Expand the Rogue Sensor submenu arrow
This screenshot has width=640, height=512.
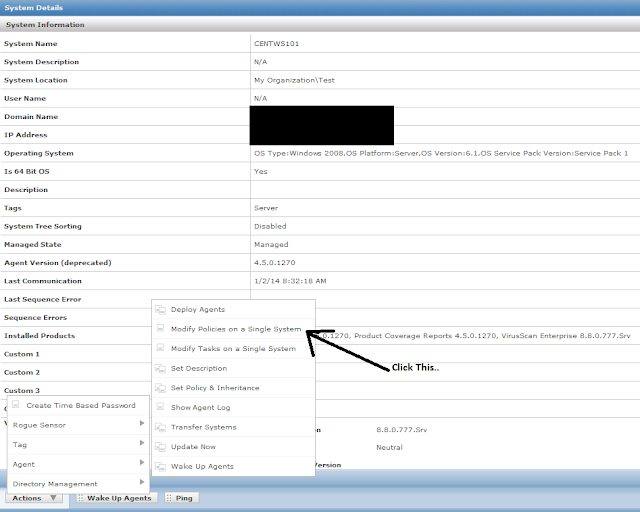pos(142,423)
